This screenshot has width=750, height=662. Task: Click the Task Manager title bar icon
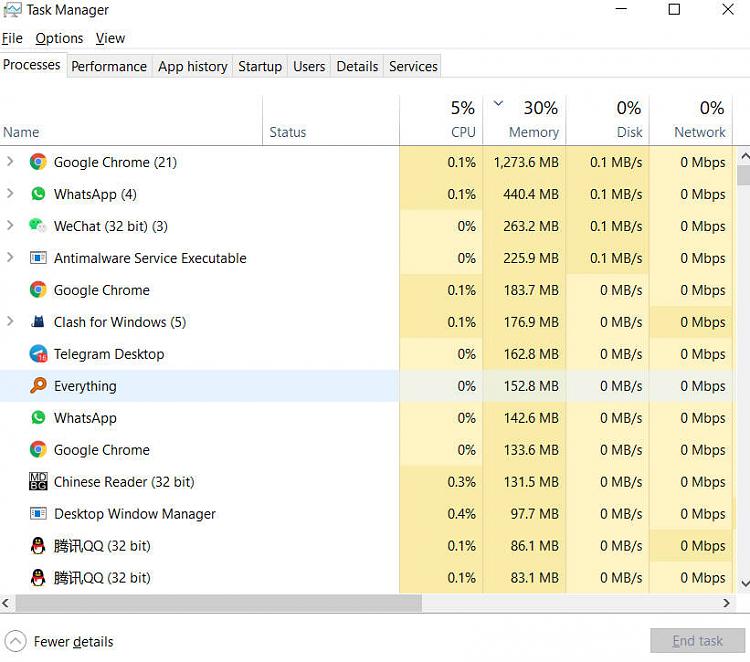12,10
